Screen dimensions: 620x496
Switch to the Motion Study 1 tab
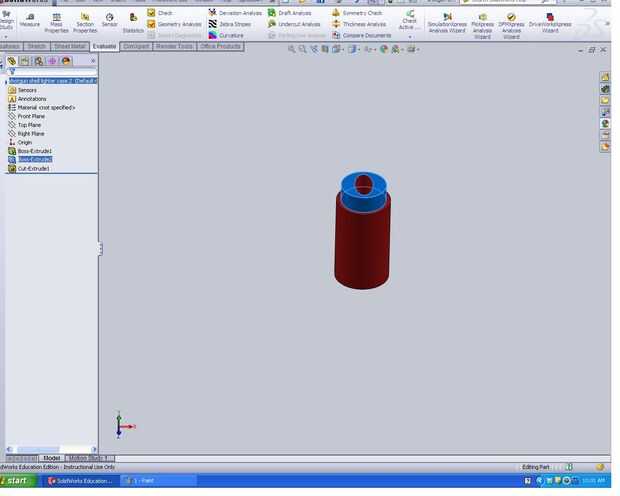tap(90, 458)
